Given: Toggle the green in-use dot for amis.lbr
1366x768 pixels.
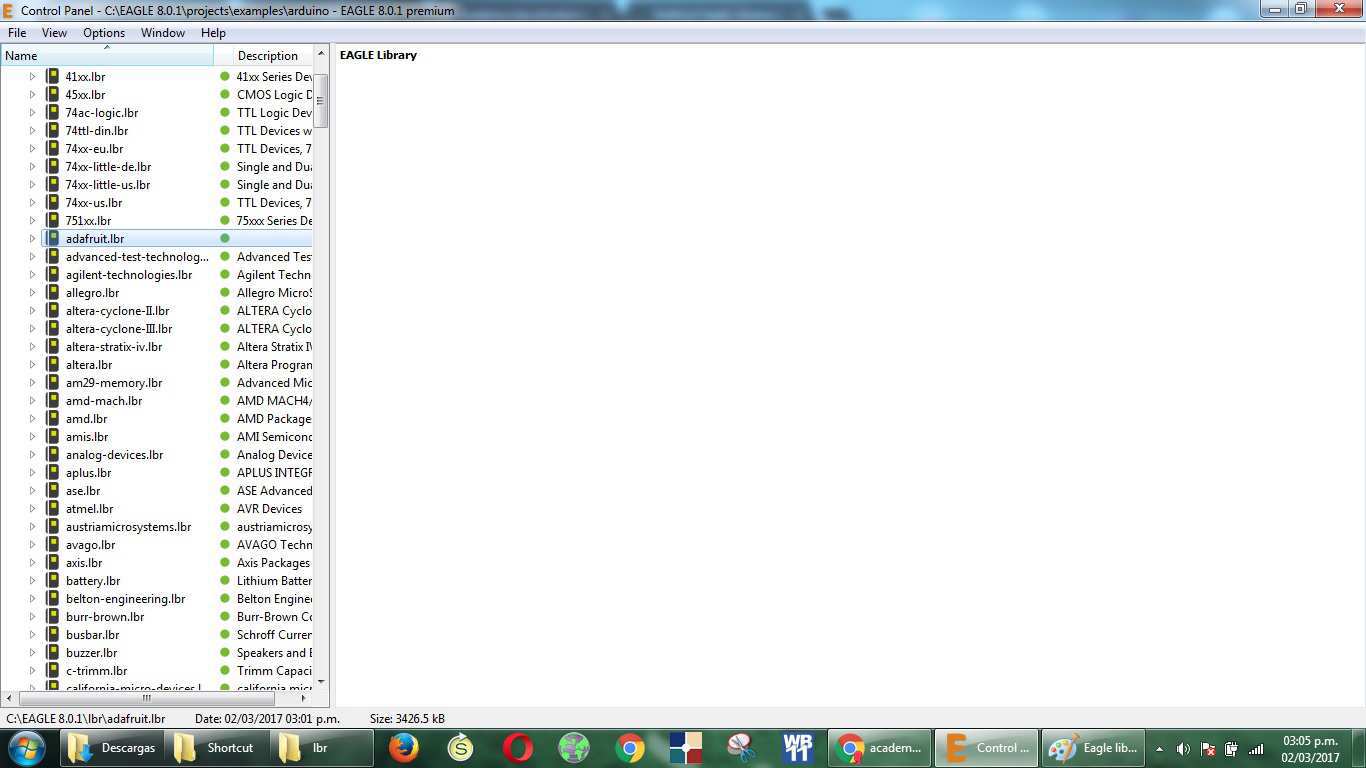Looking at the screenshot, I should coord(225,436).
